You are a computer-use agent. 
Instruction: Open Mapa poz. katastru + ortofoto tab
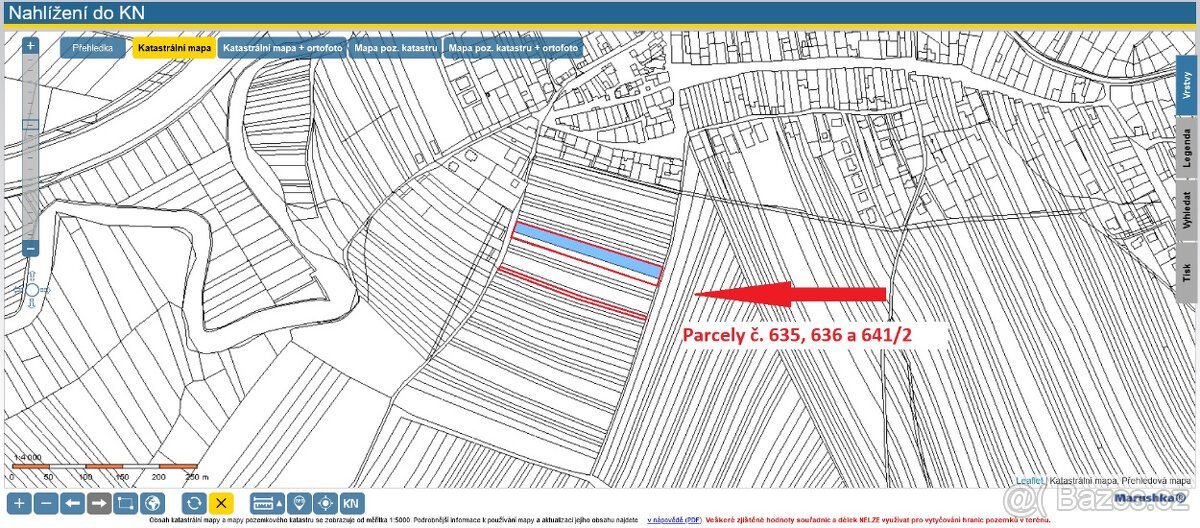point(513,48)
